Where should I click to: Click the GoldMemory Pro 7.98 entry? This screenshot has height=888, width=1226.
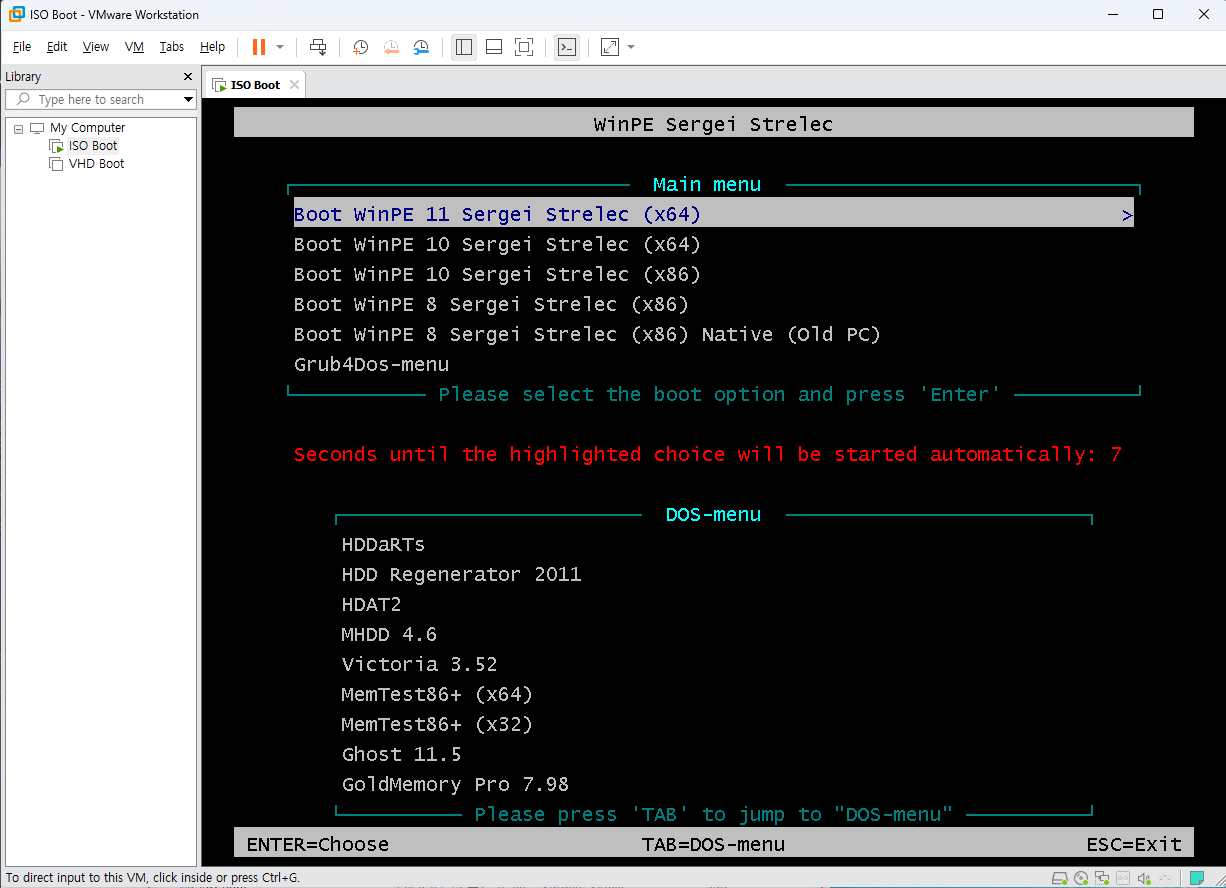tap(455, 784)
